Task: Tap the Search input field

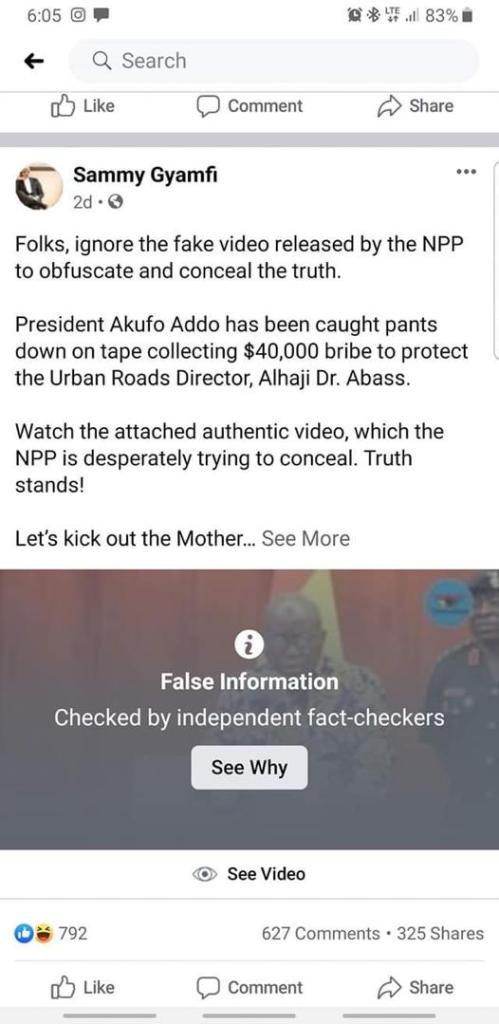Action: point(274,61)
